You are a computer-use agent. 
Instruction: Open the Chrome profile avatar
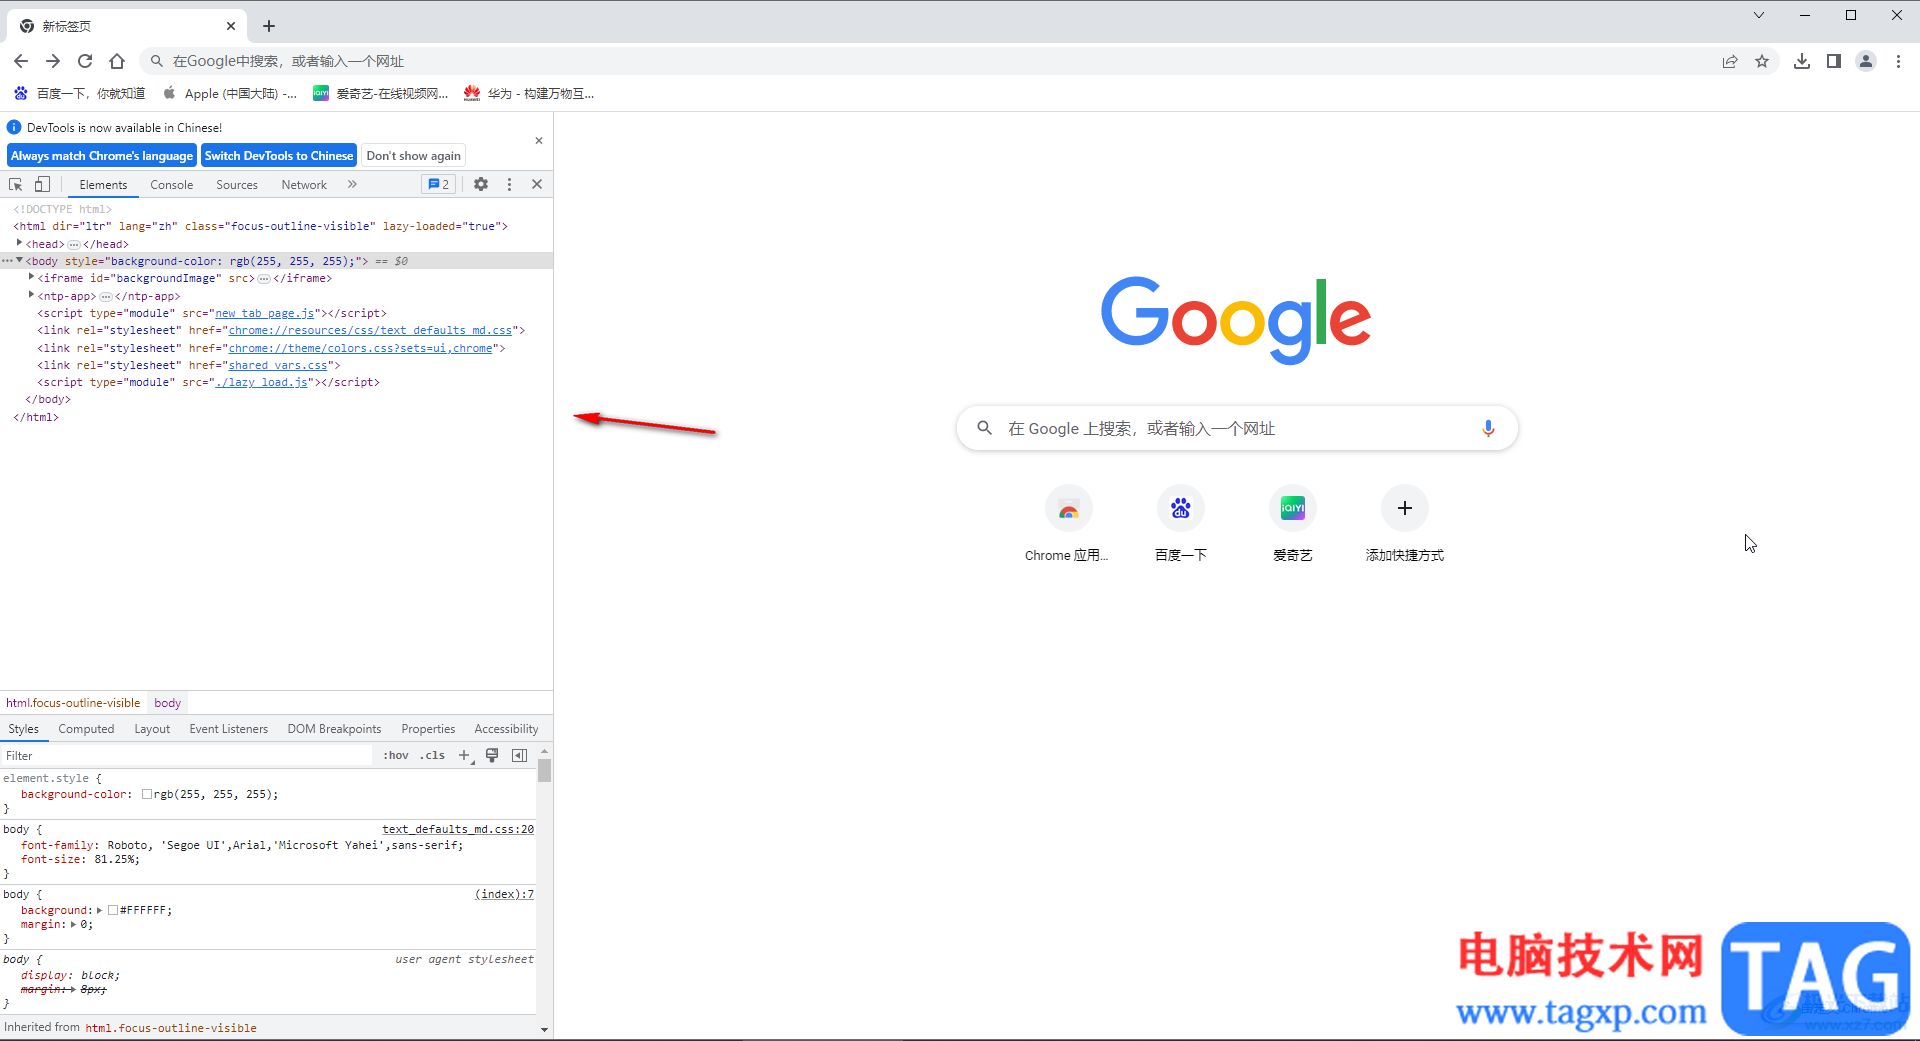[x=1866, y=61]
